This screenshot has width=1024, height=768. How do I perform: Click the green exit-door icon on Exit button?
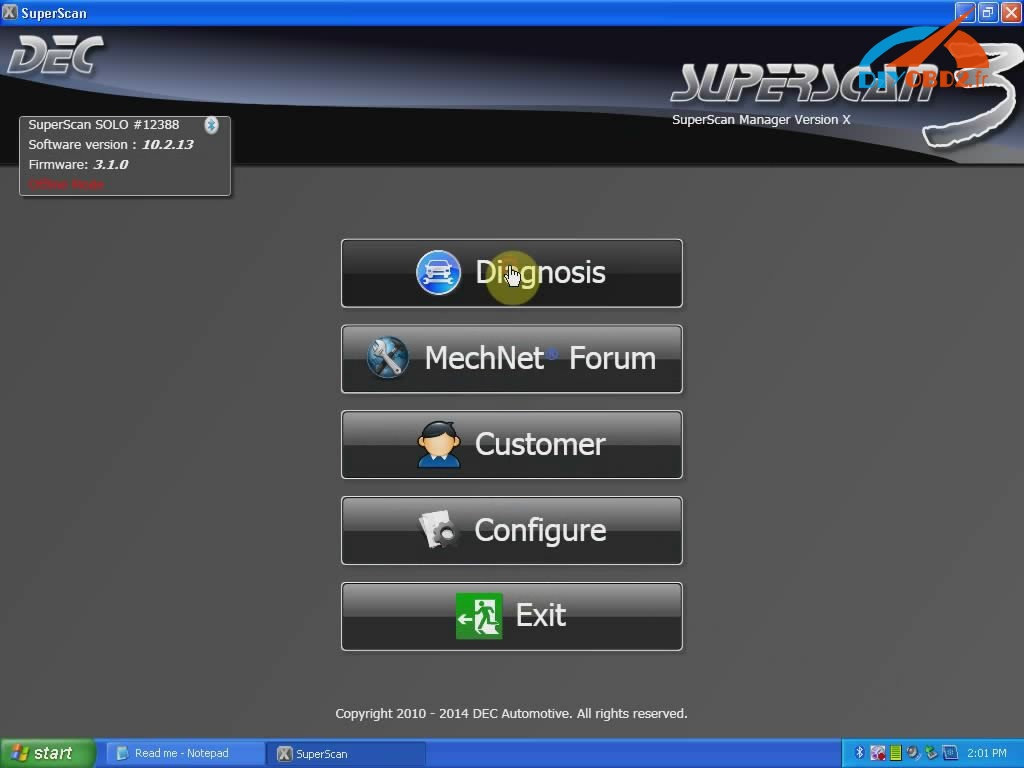(478, 616)
